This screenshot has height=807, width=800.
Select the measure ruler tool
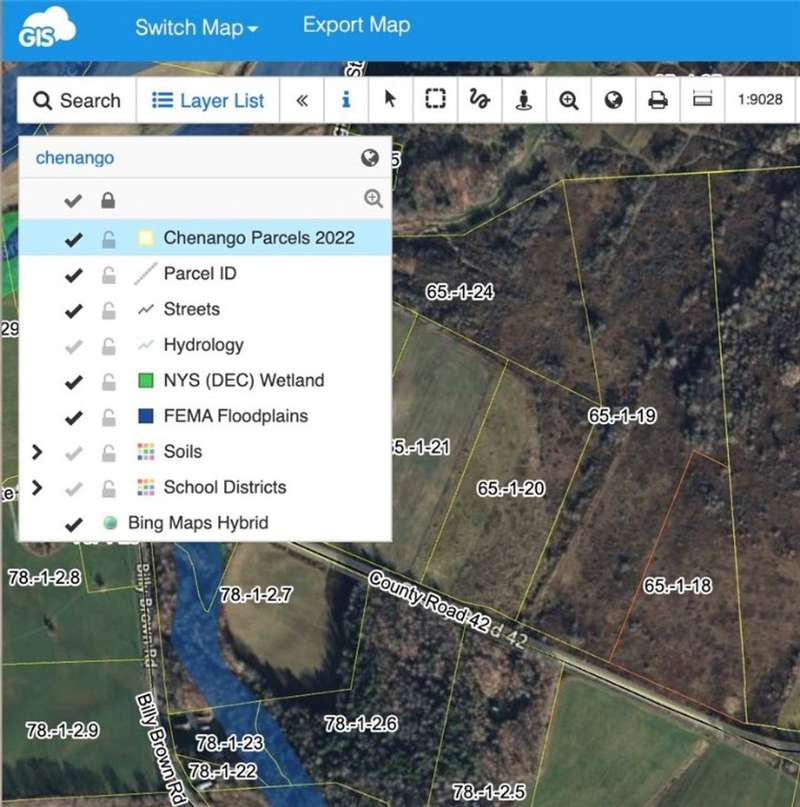702,100
